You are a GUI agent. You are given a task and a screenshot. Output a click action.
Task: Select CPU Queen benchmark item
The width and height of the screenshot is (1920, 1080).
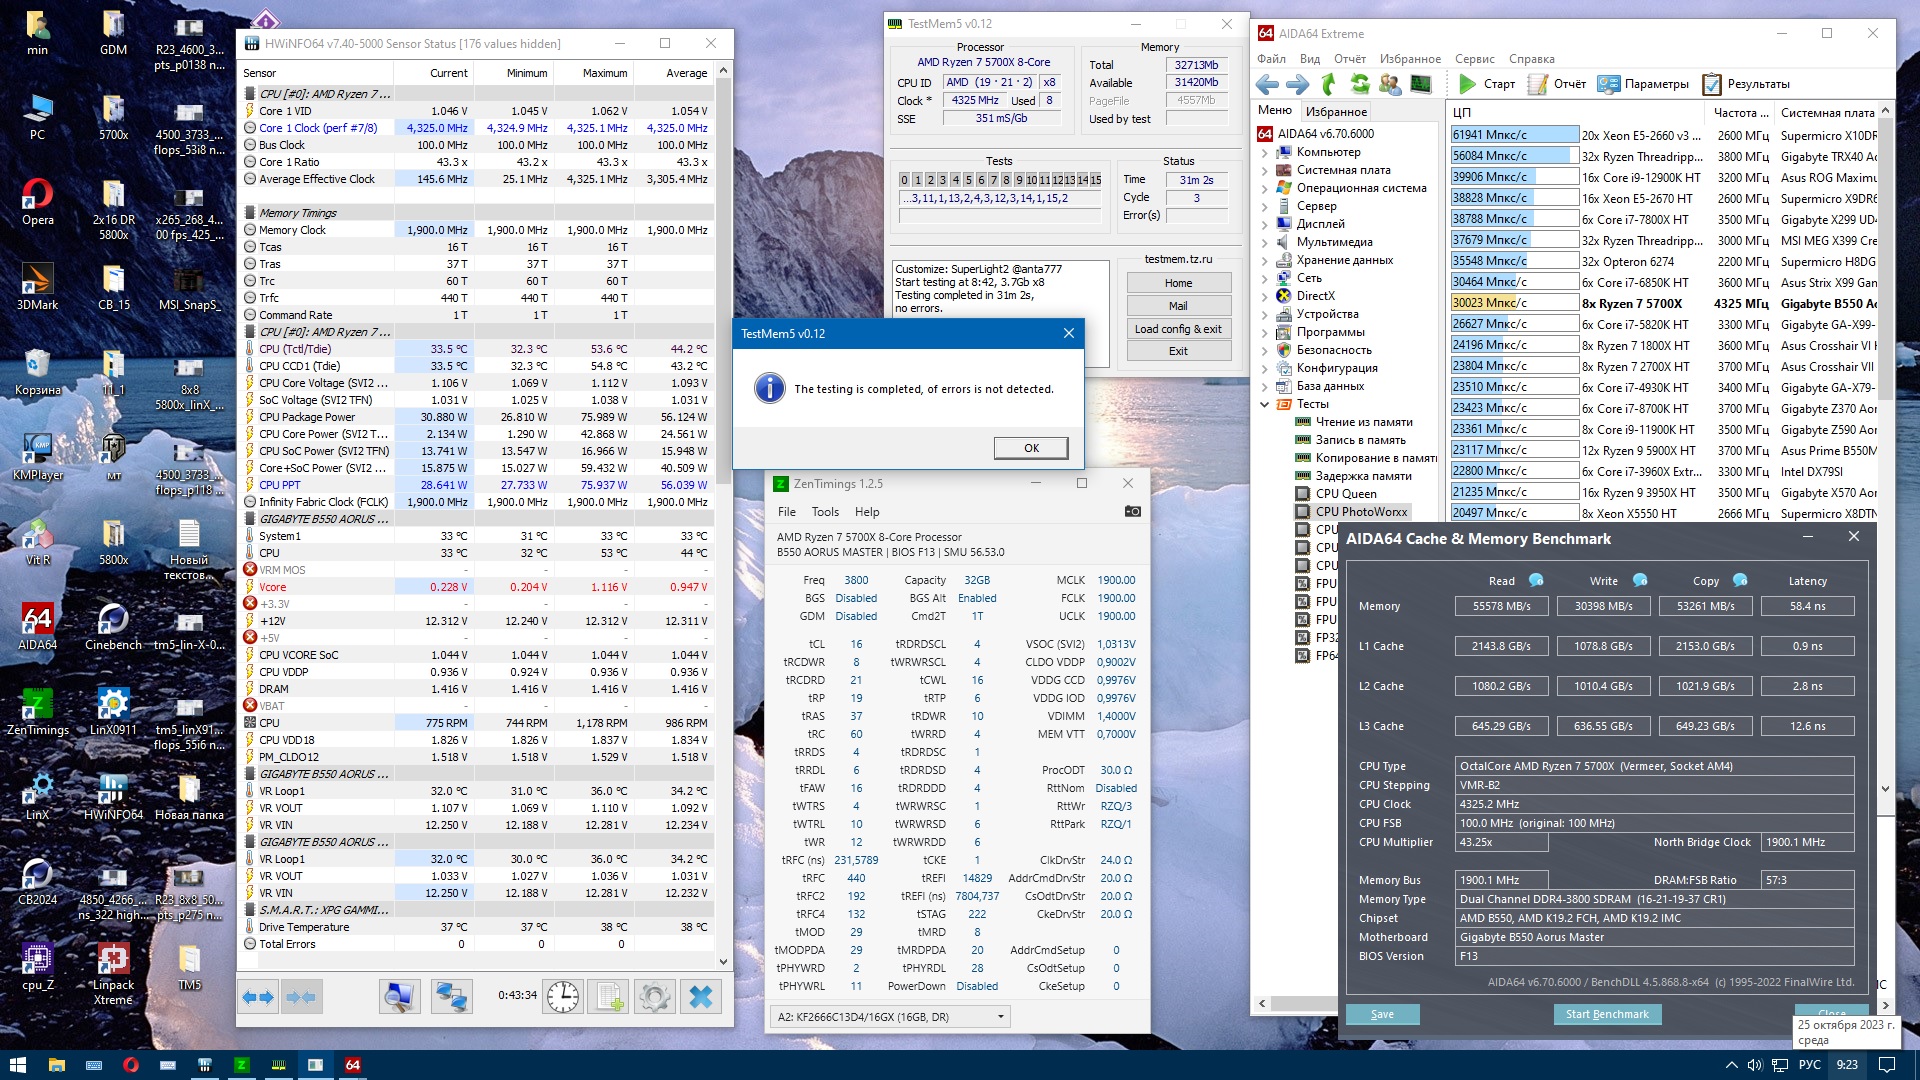1345,494
